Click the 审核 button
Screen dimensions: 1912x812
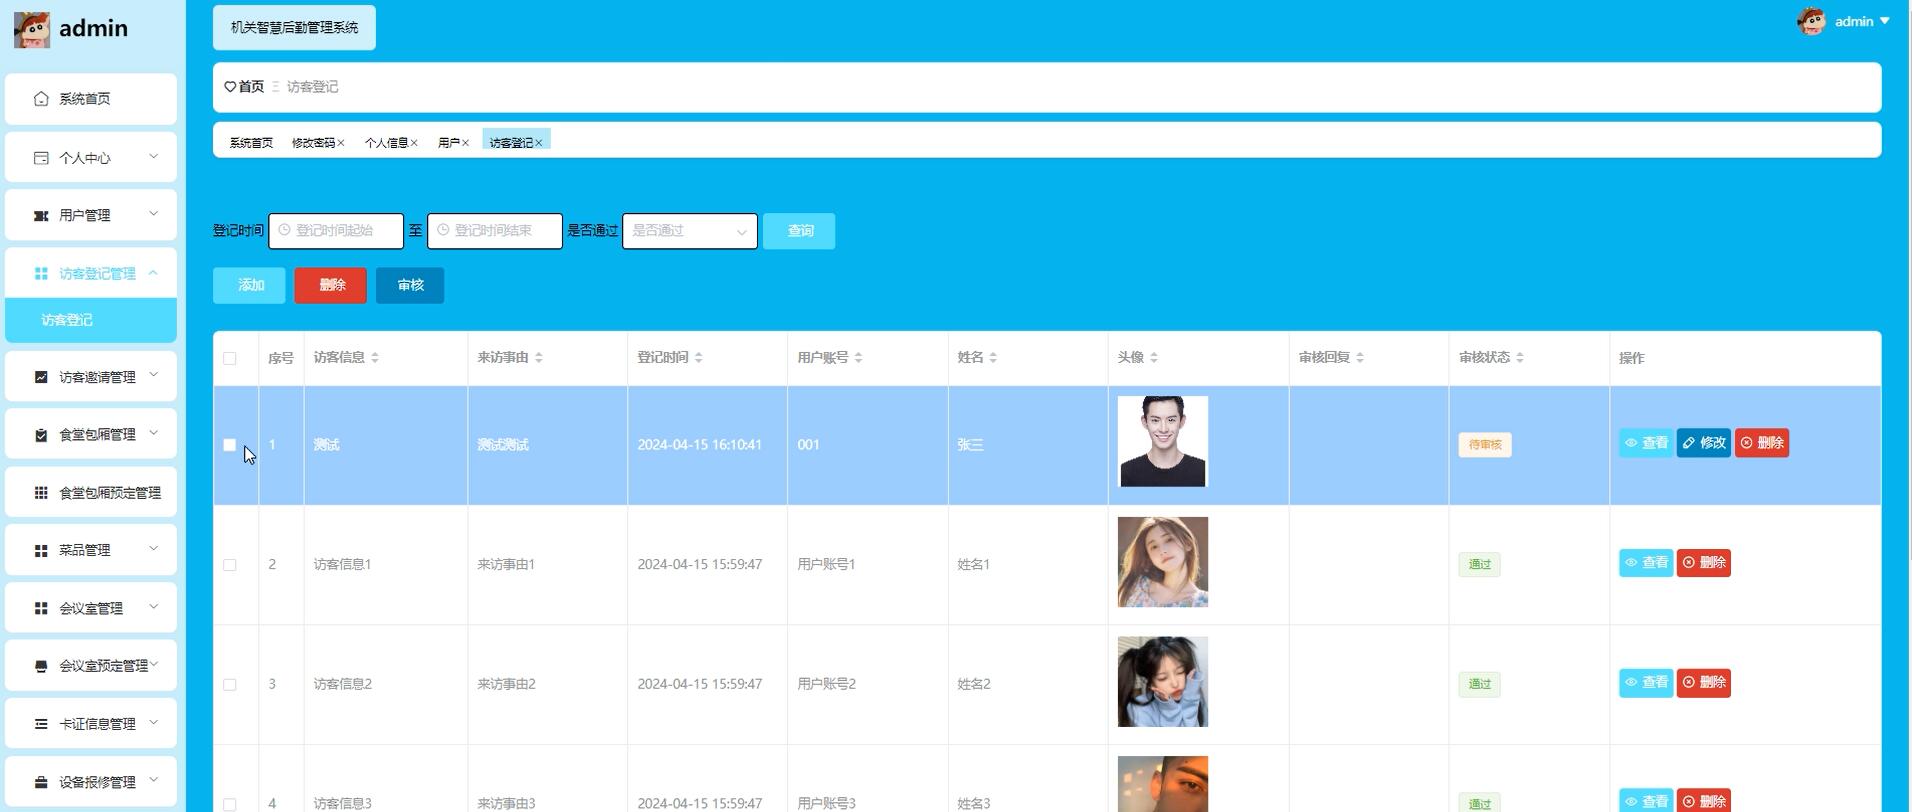[410, 286]
